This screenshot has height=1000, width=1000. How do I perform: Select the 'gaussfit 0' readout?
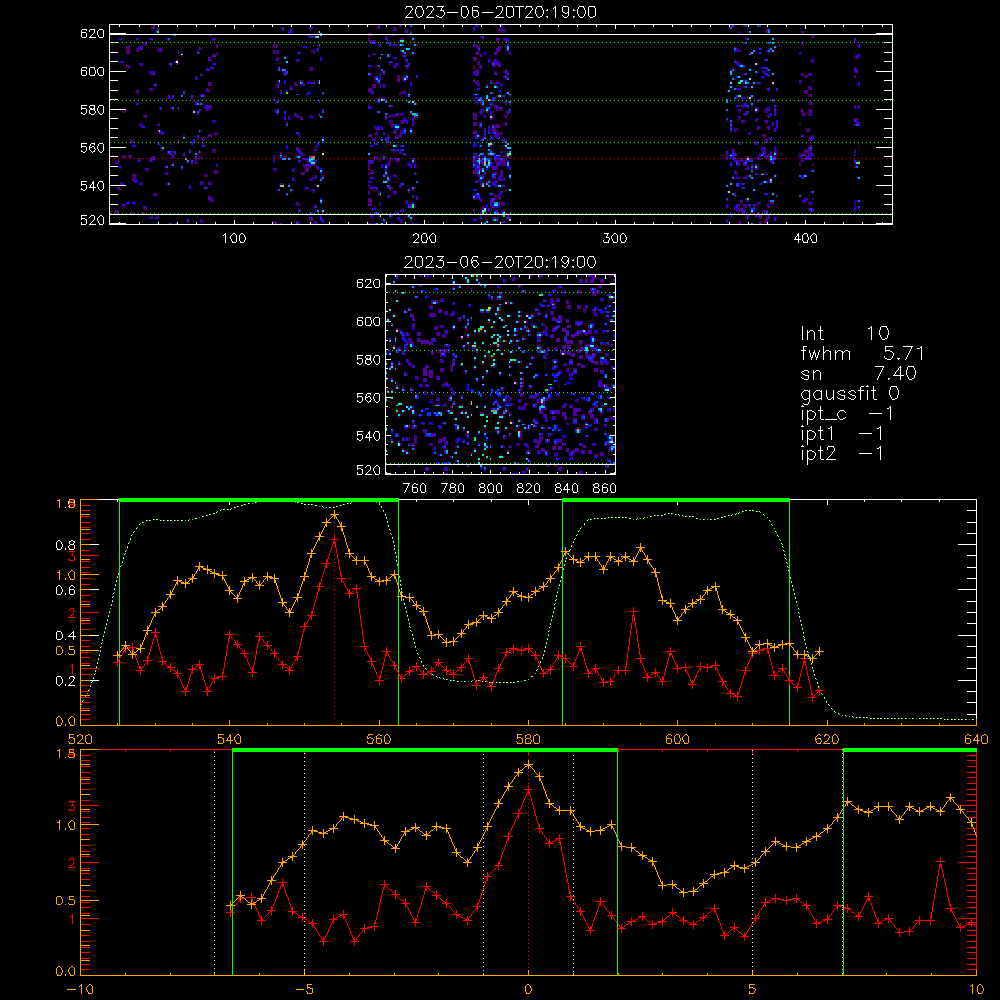(x=850, y=393)
